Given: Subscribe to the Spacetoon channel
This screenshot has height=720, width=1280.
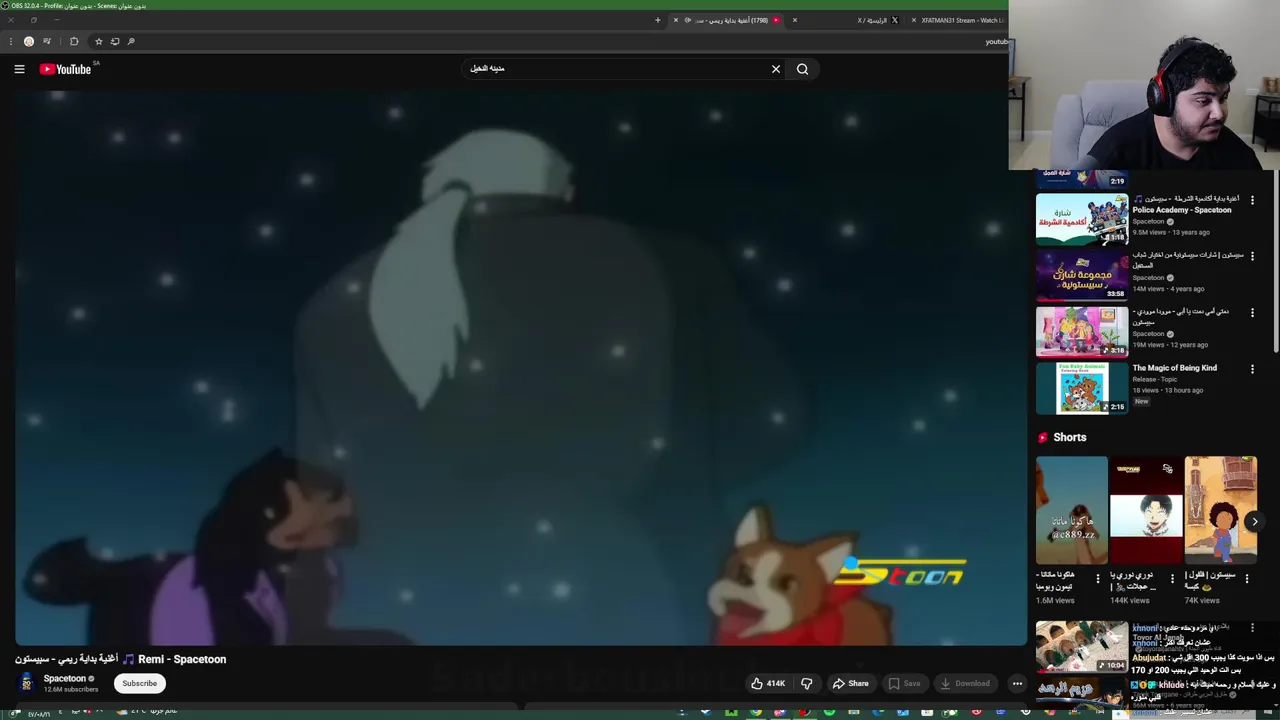Looking at the screenshot, I should (x=139, y=683).
